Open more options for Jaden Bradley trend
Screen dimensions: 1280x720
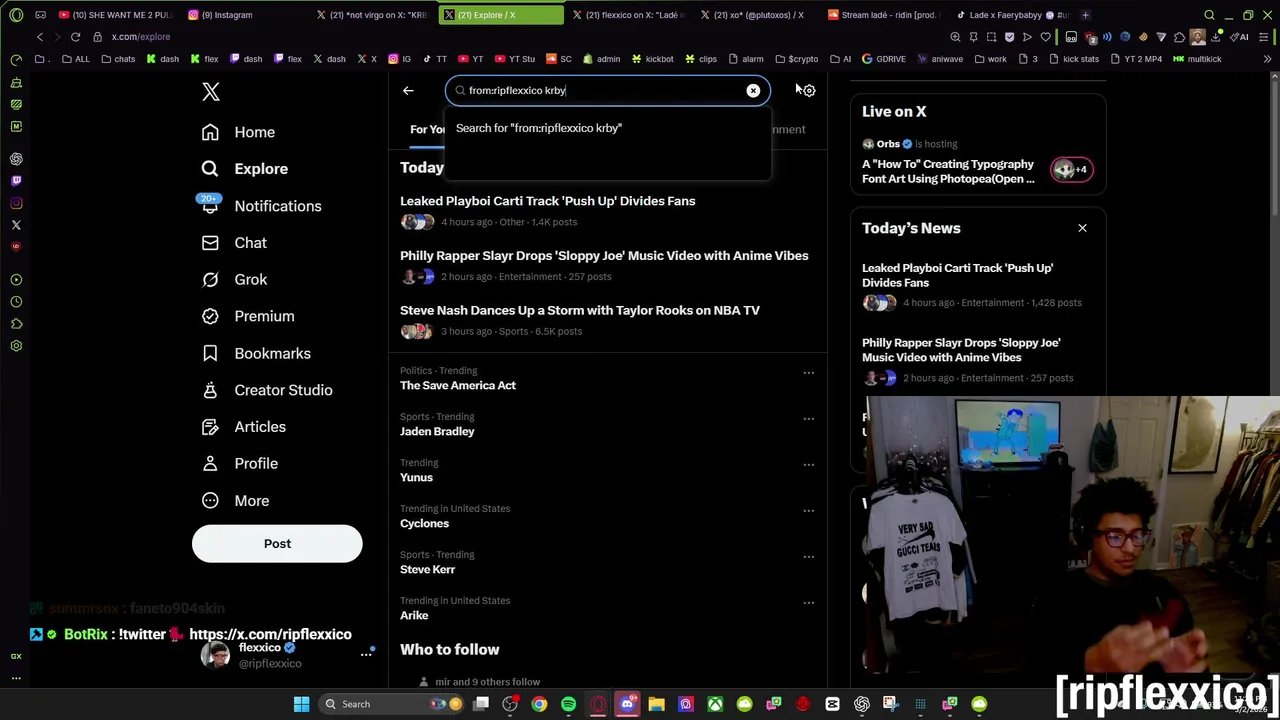click(808, 419)
